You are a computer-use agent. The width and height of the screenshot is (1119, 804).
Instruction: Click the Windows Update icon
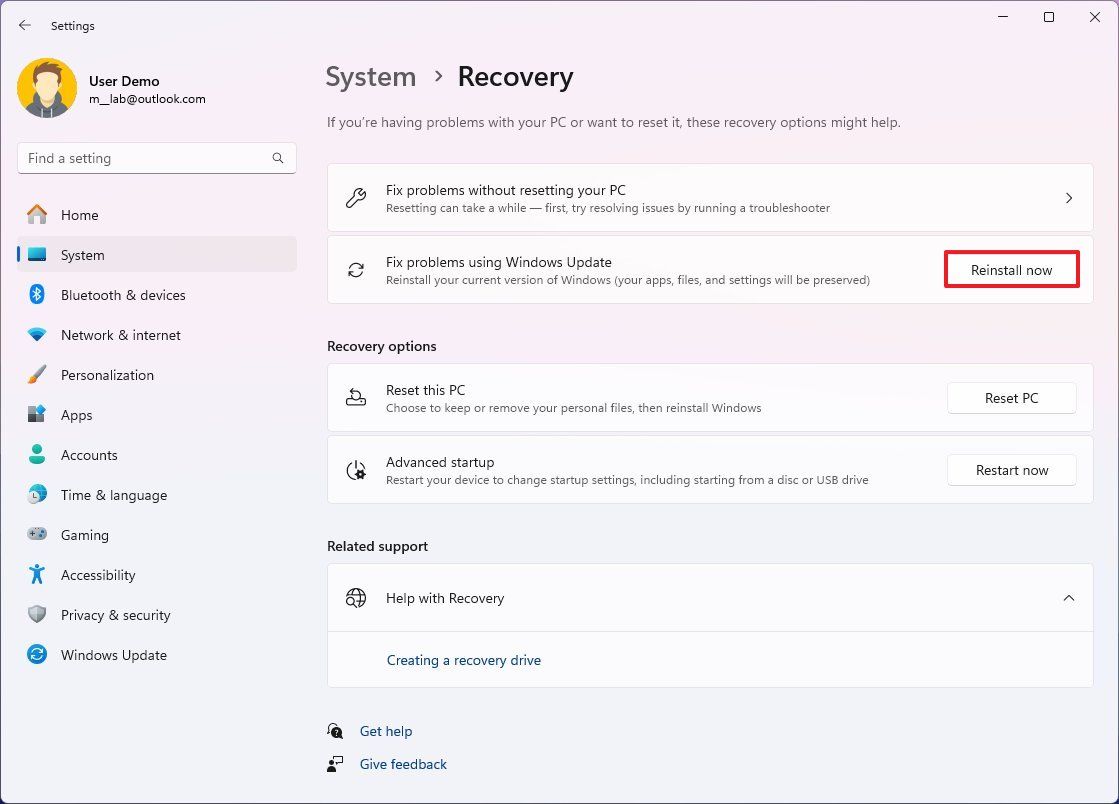pos(36,655)
